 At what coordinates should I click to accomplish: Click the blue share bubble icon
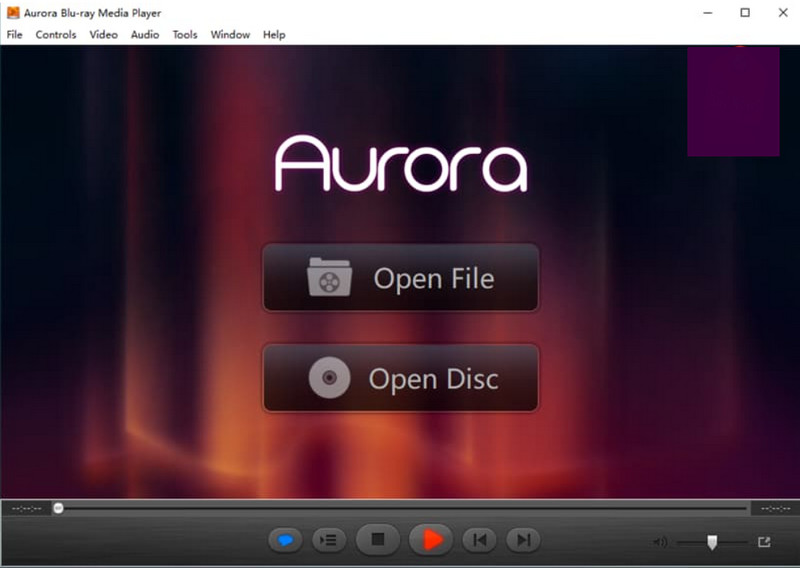coord(285,540)
